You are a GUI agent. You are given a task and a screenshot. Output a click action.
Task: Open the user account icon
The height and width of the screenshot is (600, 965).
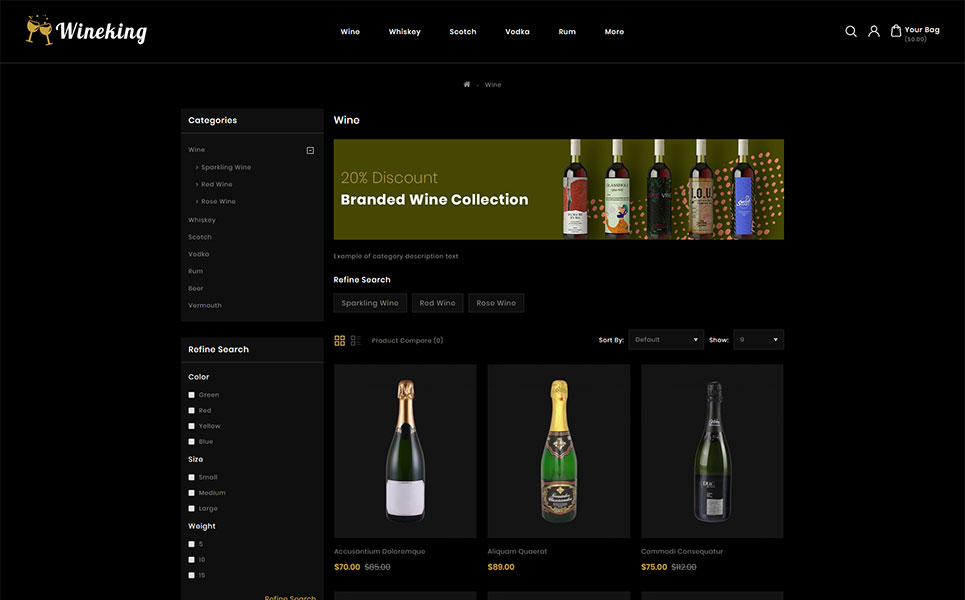tap(873, 31)
